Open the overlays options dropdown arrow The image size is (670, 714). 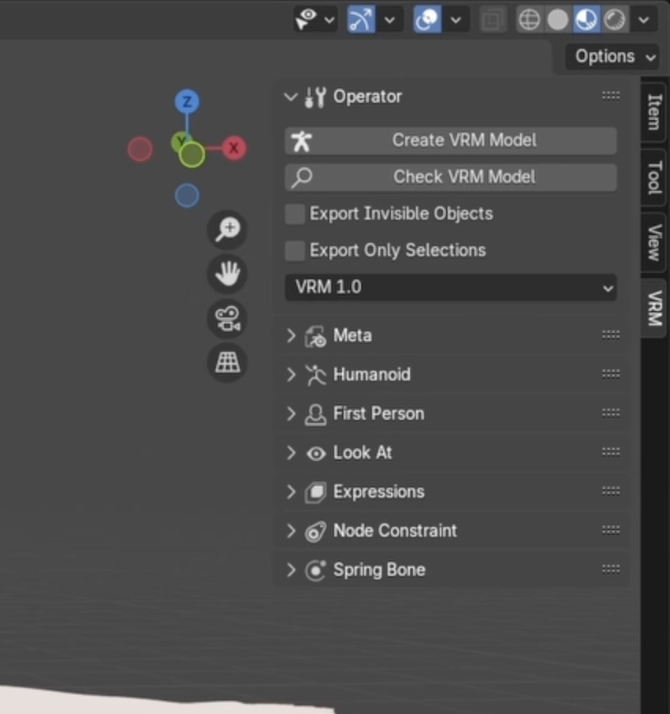456,20
